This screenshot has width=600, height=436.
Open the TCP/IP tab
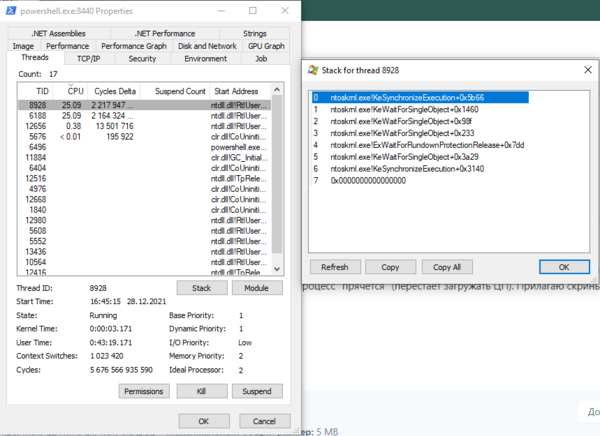tap(88, 59)
